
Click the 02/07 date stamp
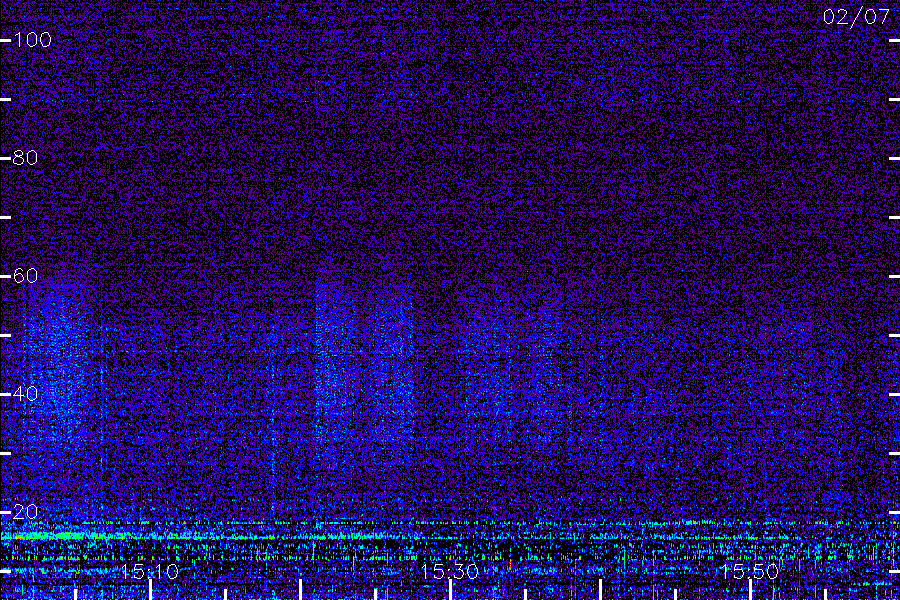(856, 17)
